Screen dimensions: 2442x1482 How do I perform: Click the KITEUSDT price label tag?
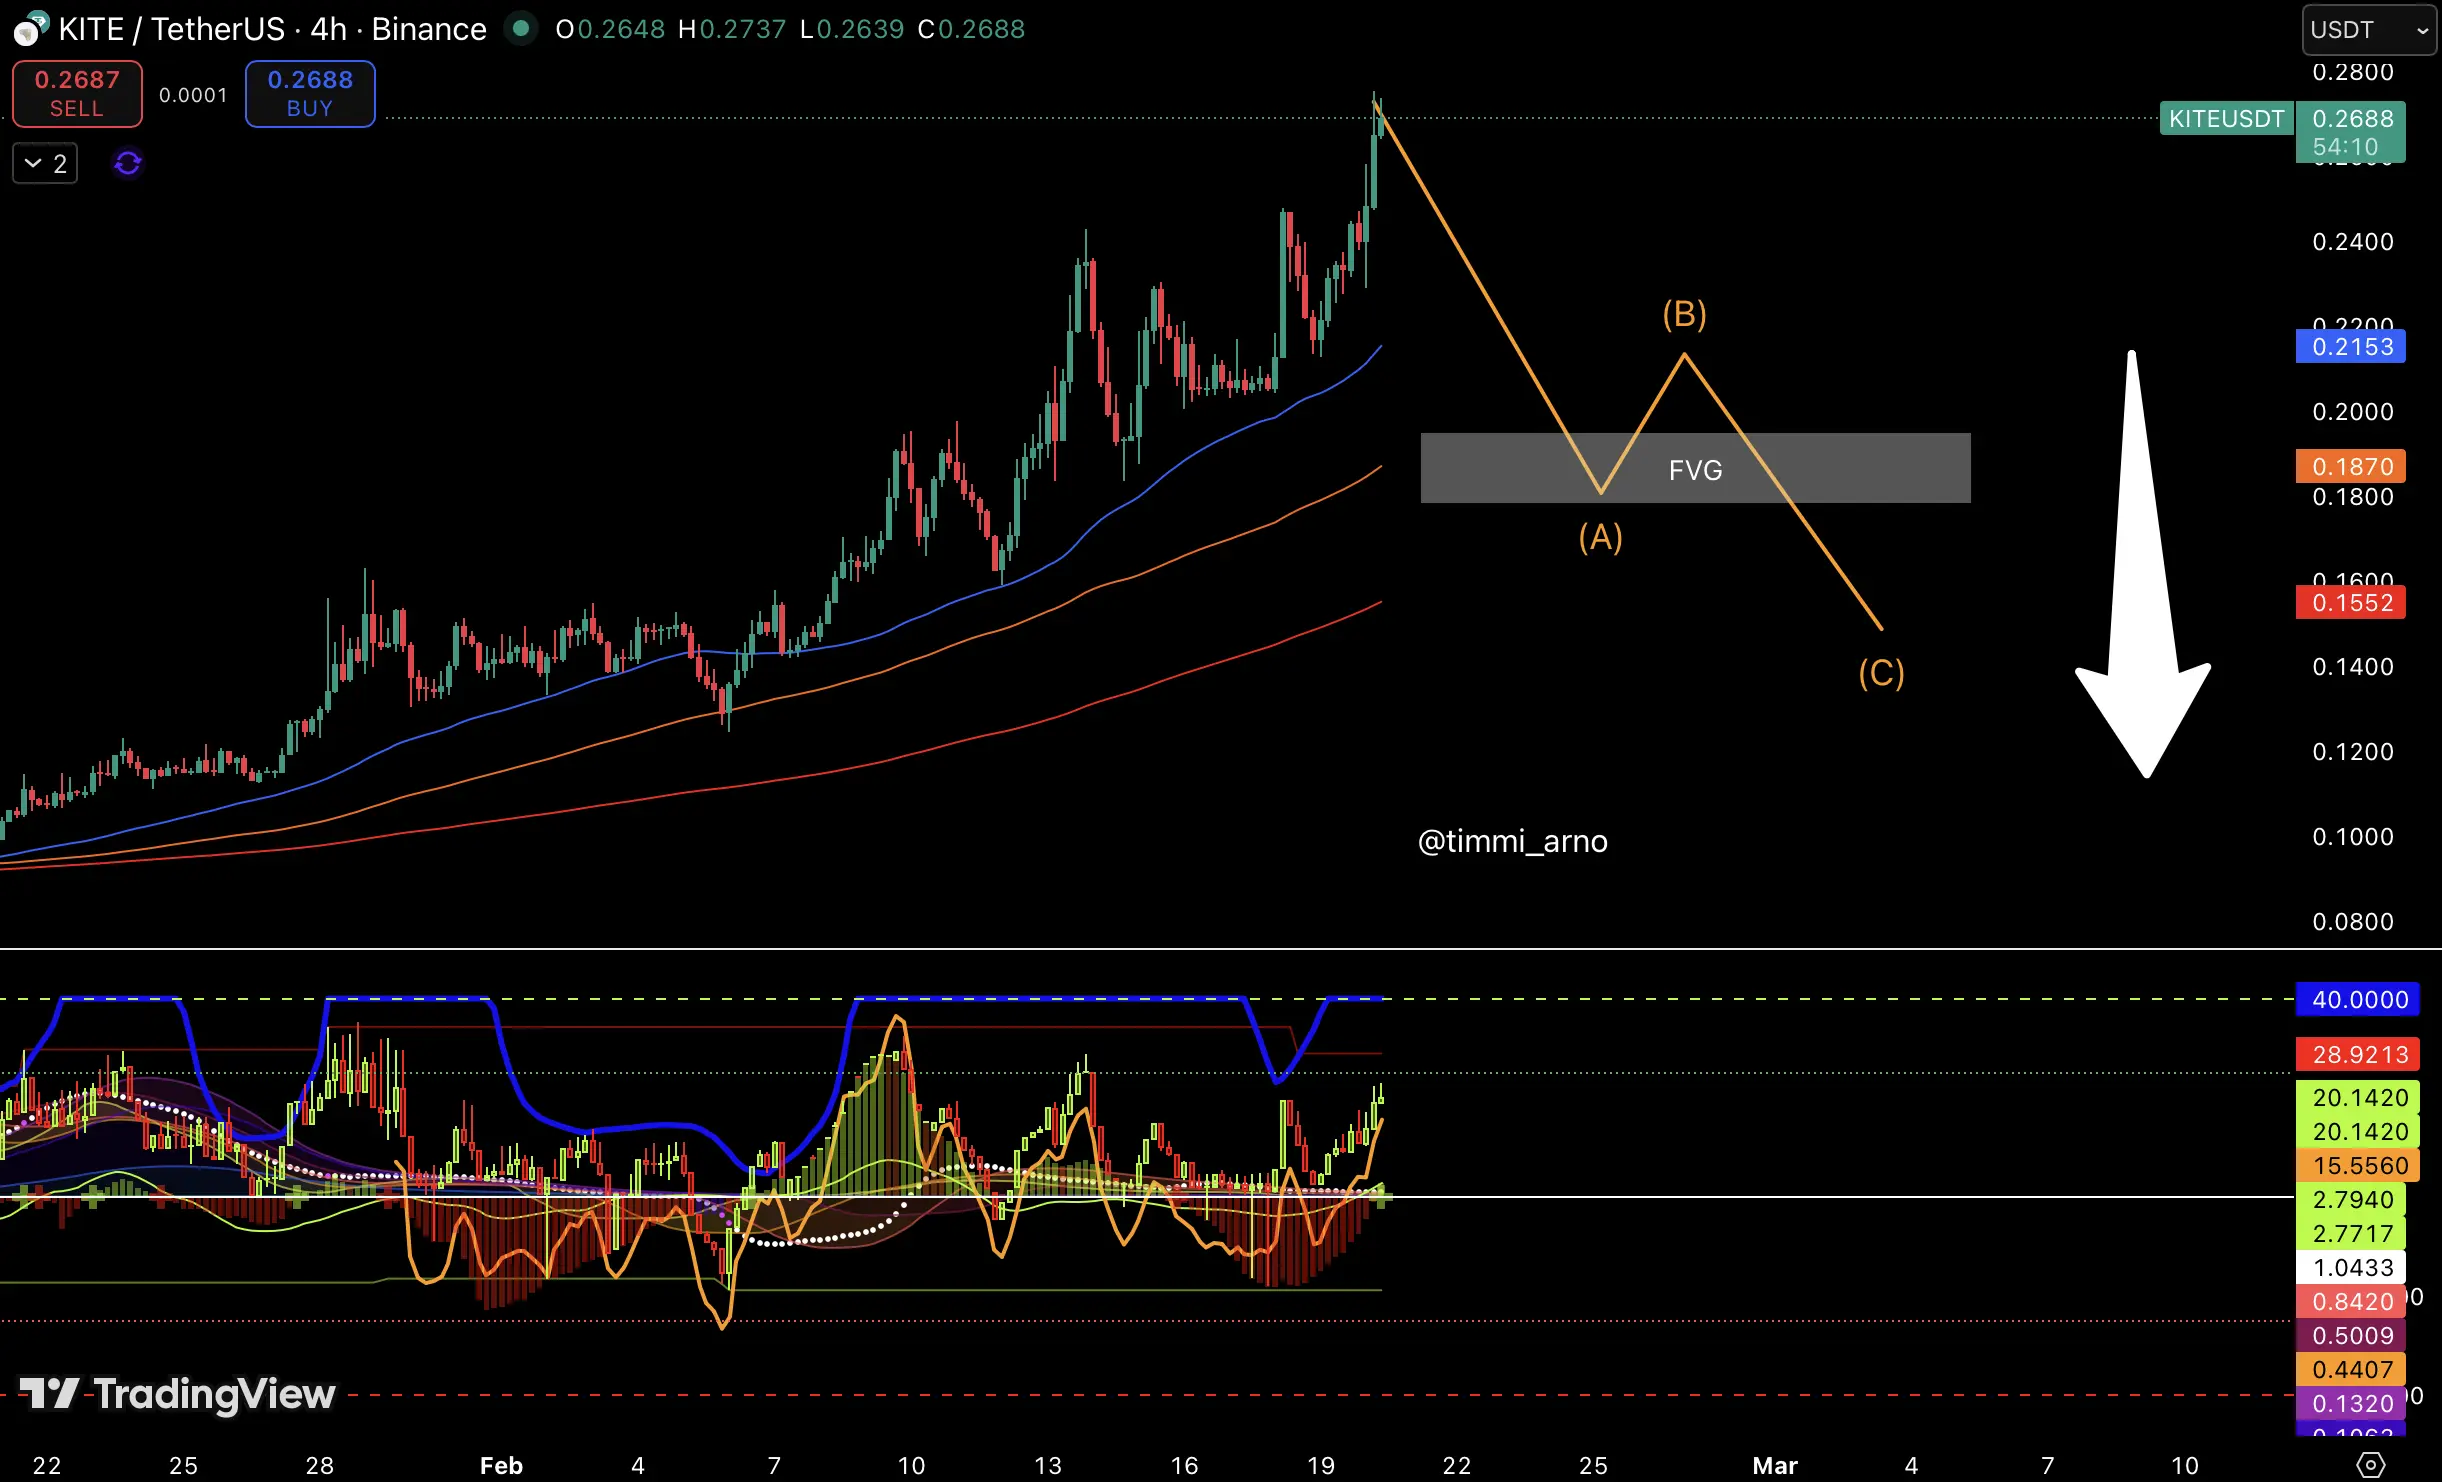coord(2226,119)
